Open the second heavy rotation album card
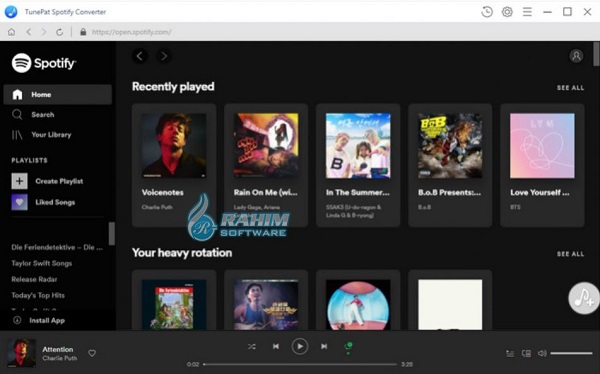600x374 pixels. coord(266,300)
